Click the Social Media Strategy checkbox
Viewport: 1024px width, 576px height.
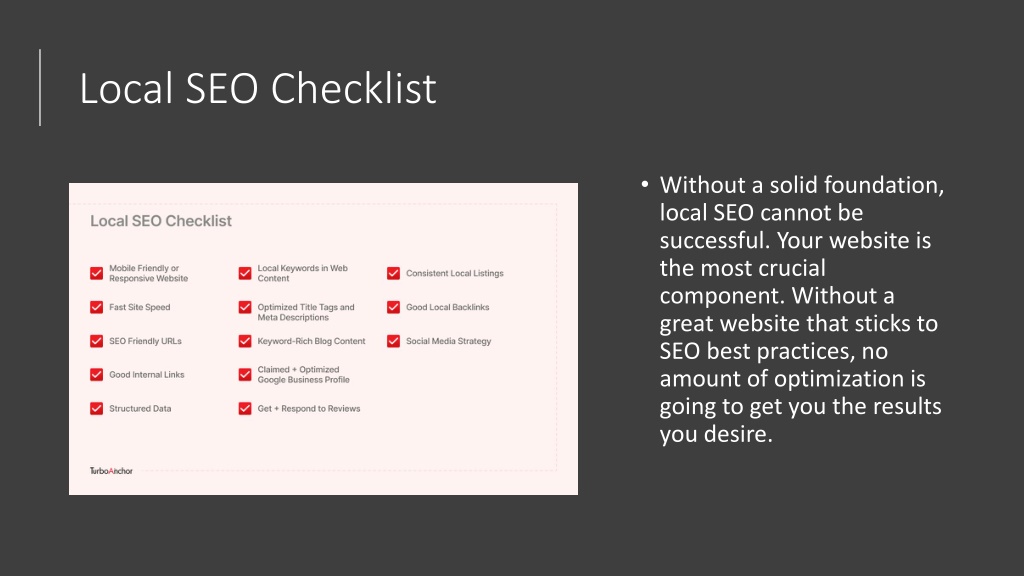393,341
